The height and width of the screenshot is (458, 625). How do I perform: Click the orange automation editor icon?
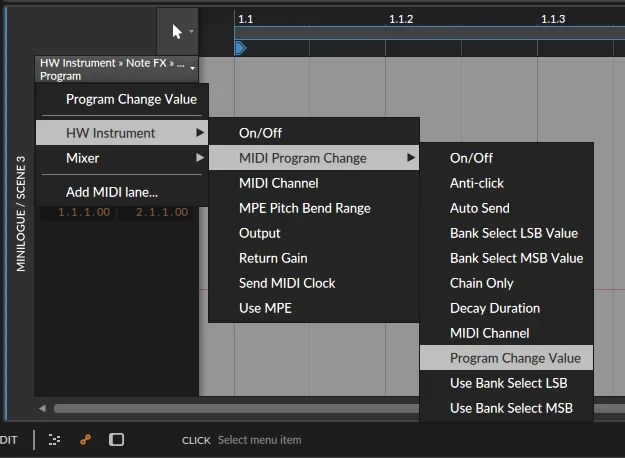(x=86, y=440)
